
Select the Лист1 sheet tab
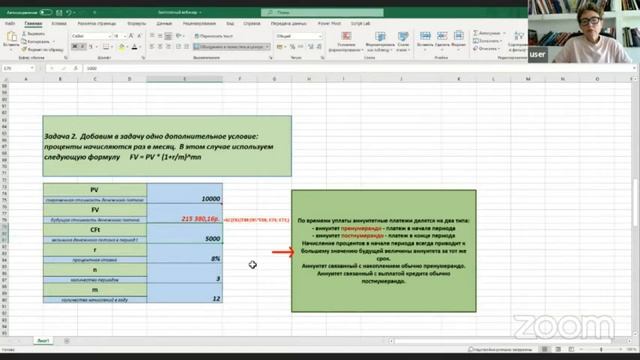[43, 340]
